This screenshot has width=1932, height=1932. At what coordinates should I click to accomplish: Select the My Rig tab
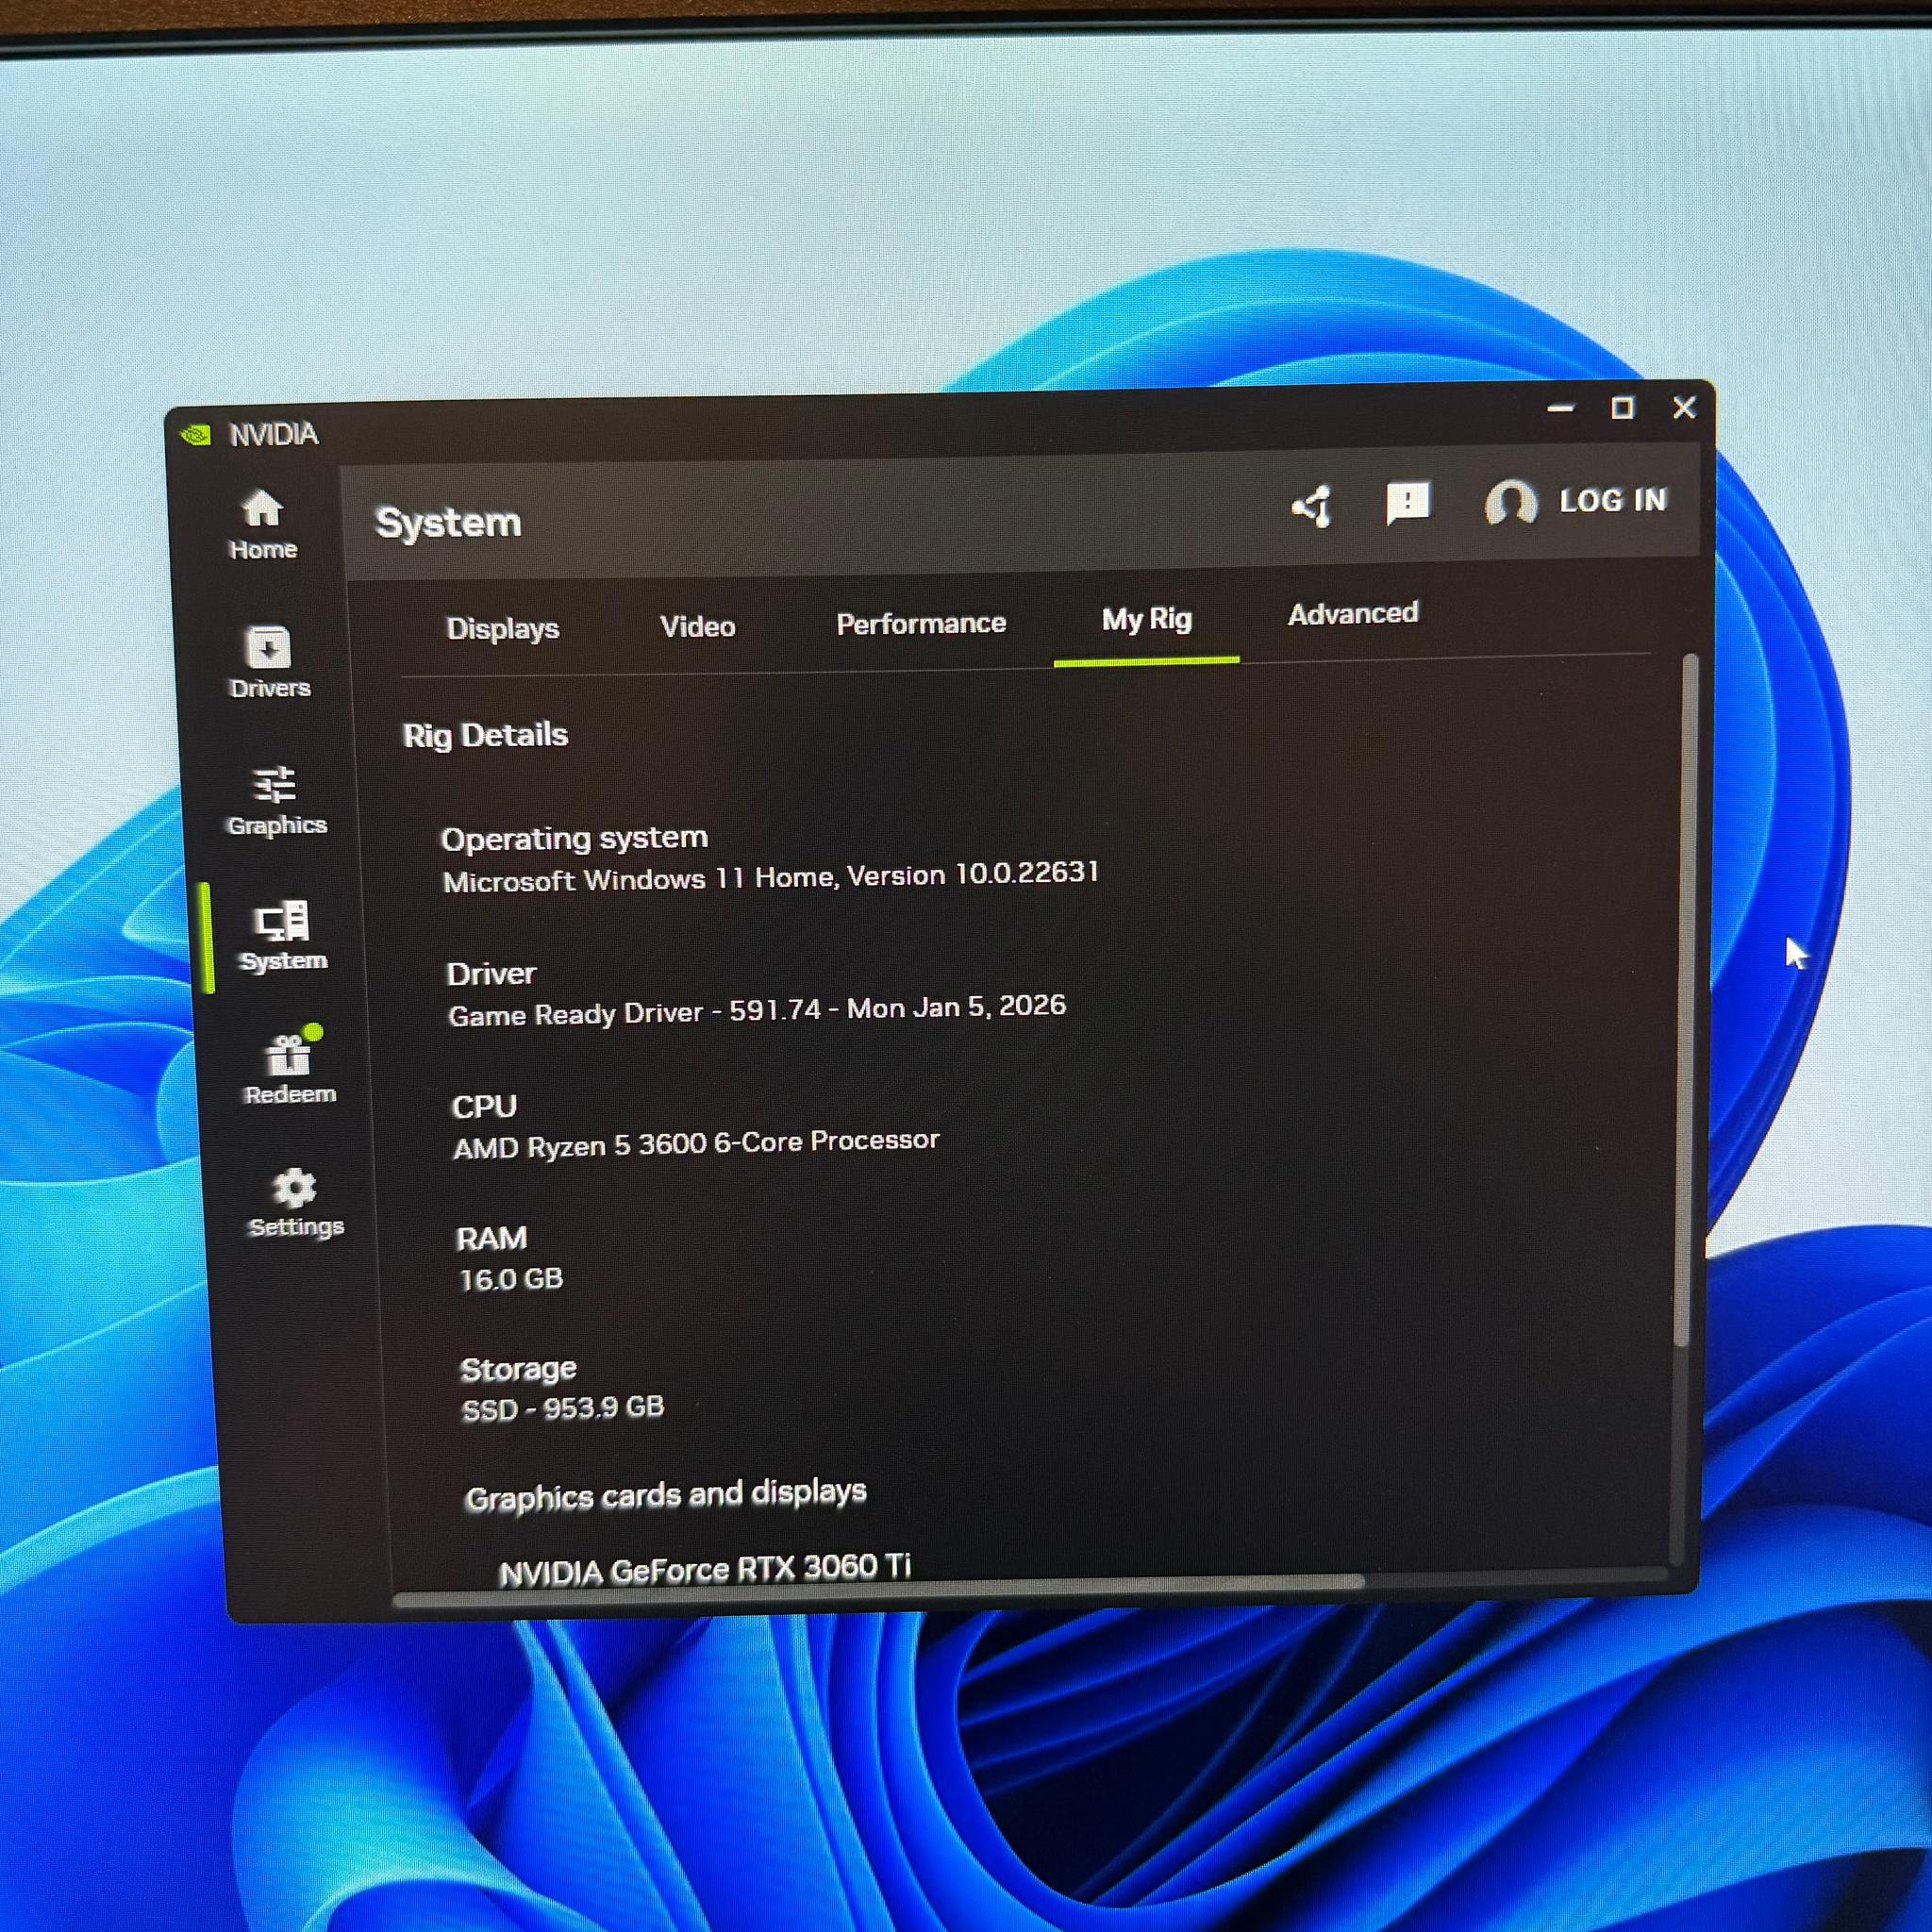click(1146, 620)
